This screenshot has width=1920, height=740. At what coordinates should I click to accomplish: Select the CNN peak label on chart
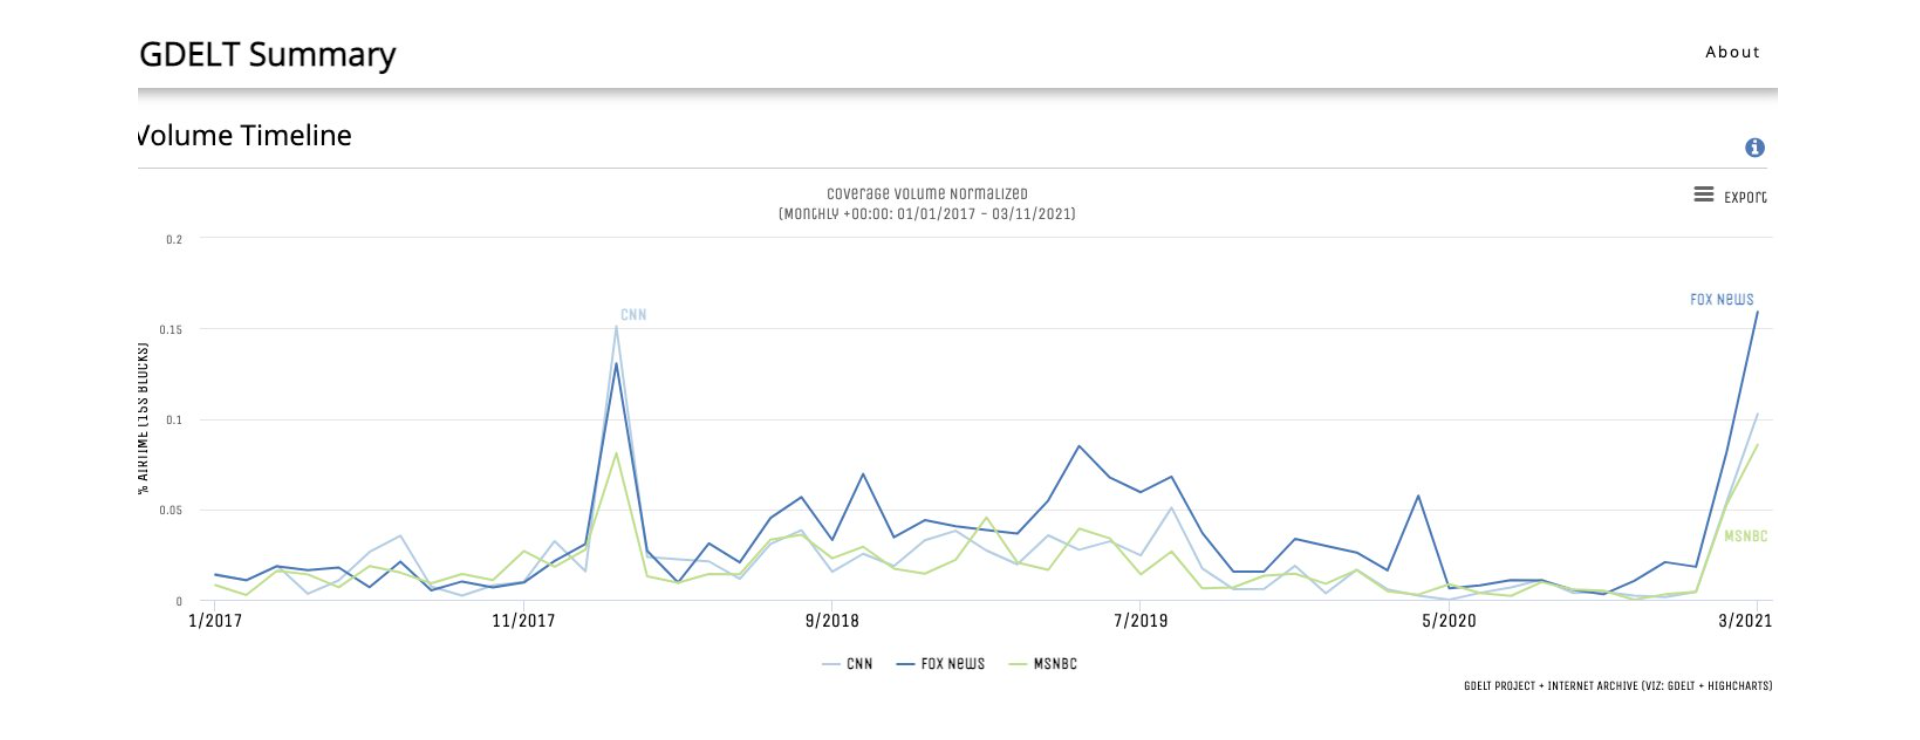coord(633,315)
